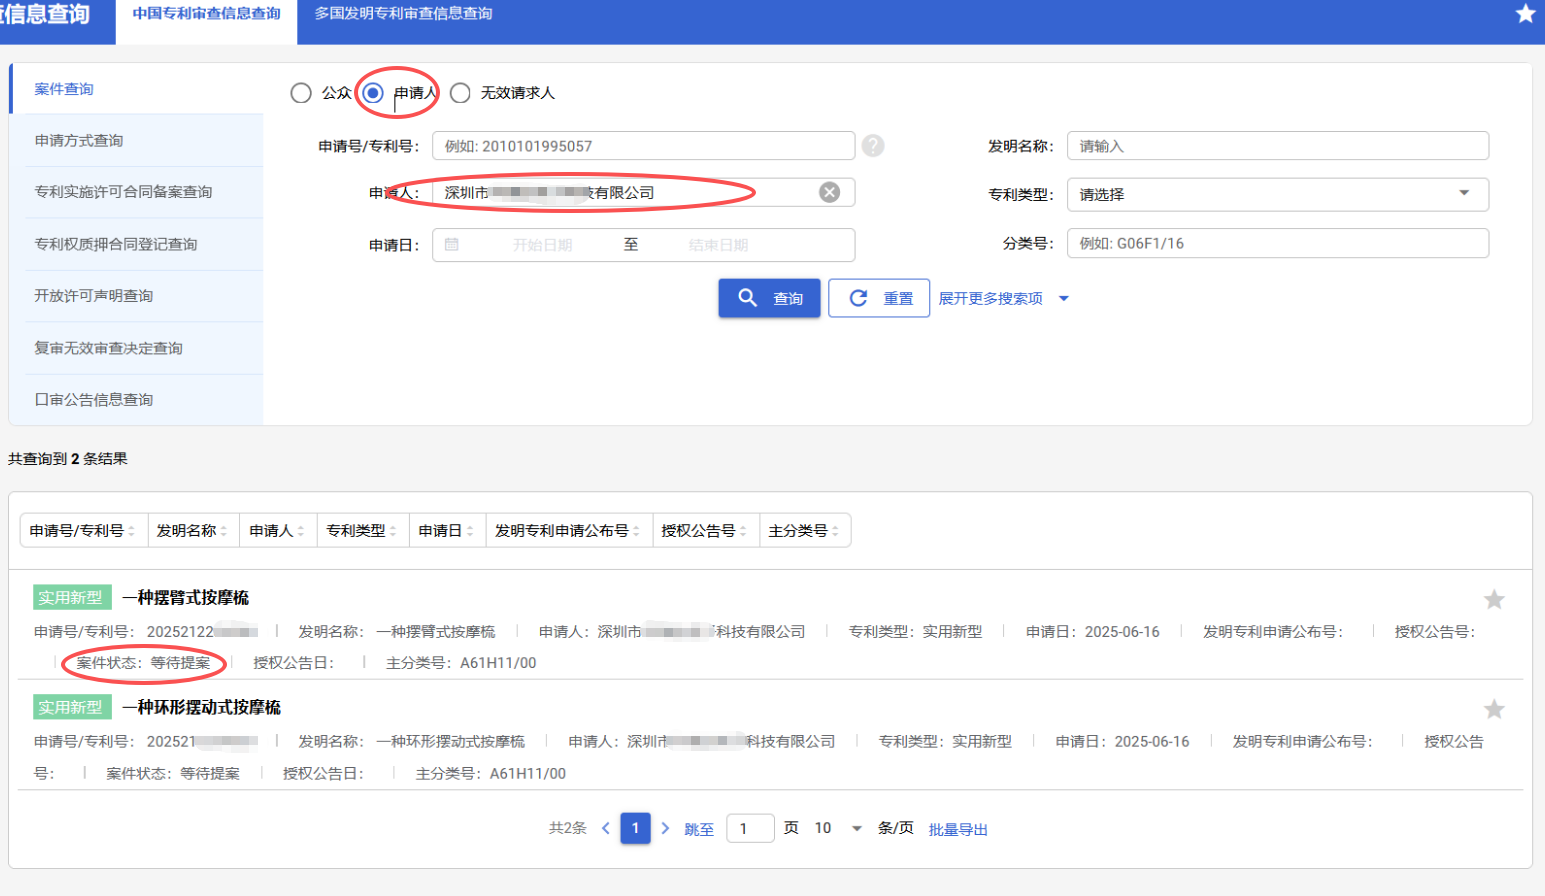Select the 申请人 radio button

372,92
